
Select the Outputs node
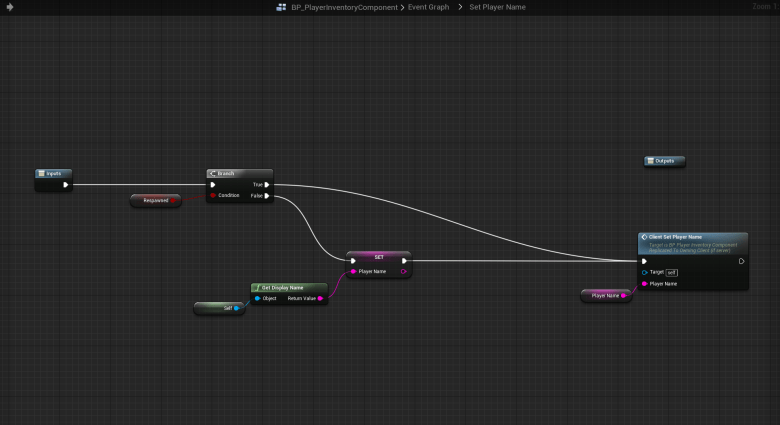click(x=665, y=161)
